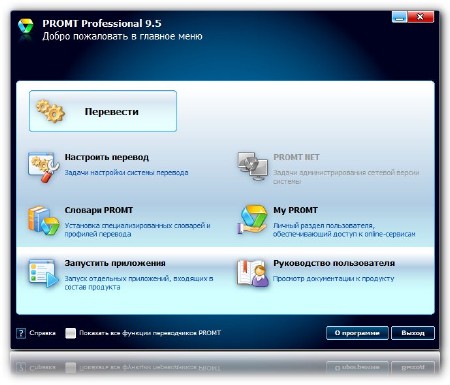The height and width of the screenshot is (385, 450).
Task: Click the PROMT logo in the title bar
Action: pos(26,27)
